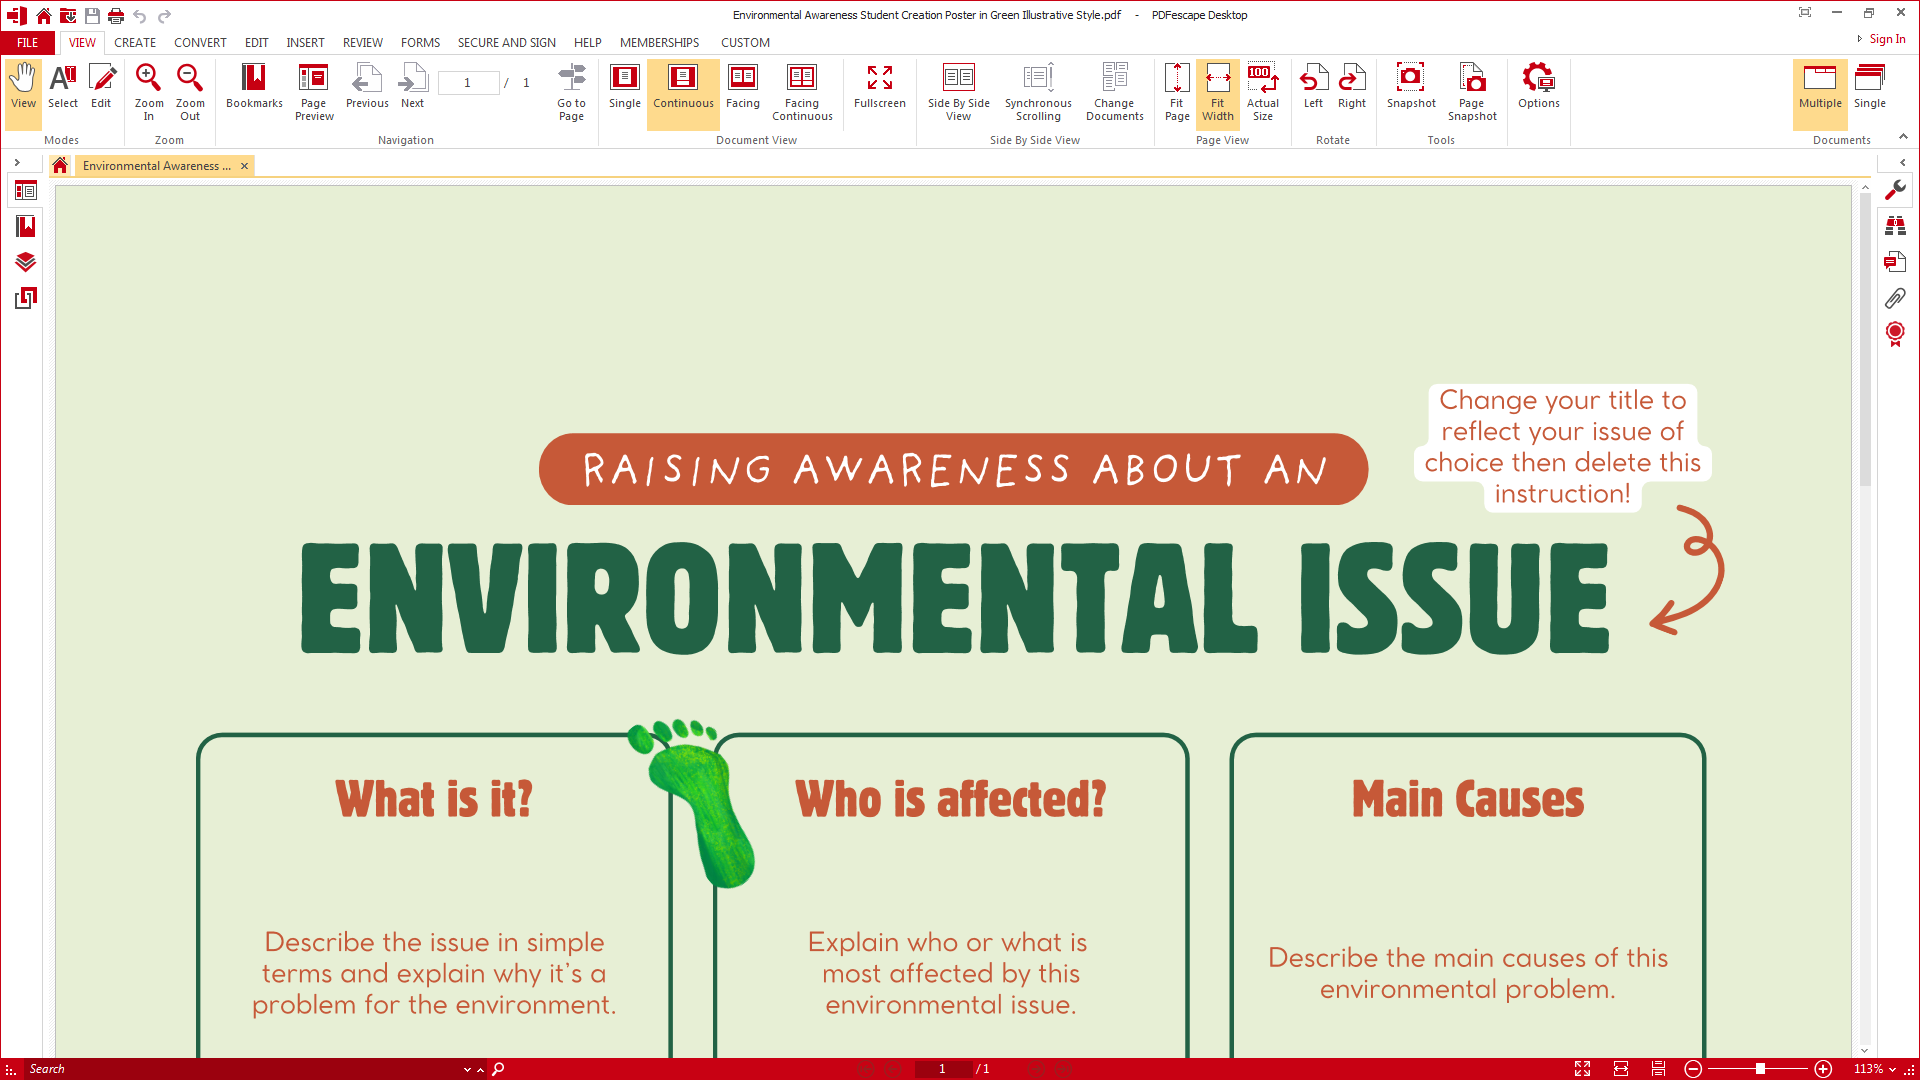Set Actual Size page view
The image size is (1920, 1080).
[1263, 92]
